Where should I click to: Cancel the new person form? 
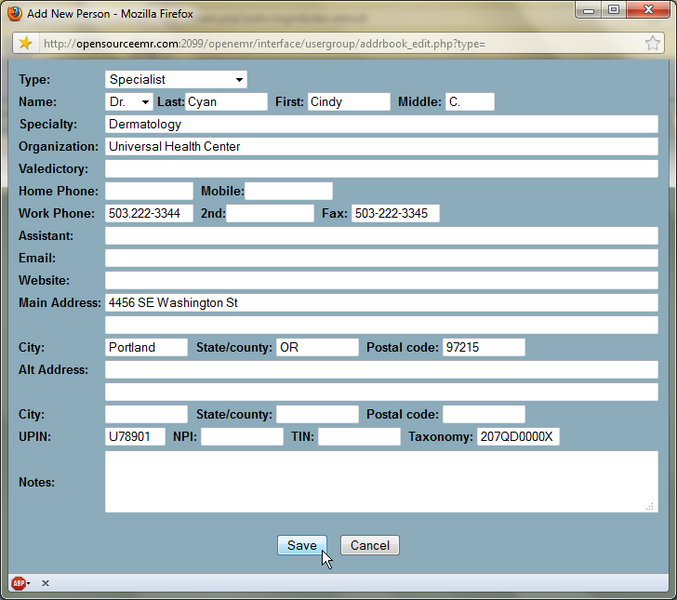370,545
